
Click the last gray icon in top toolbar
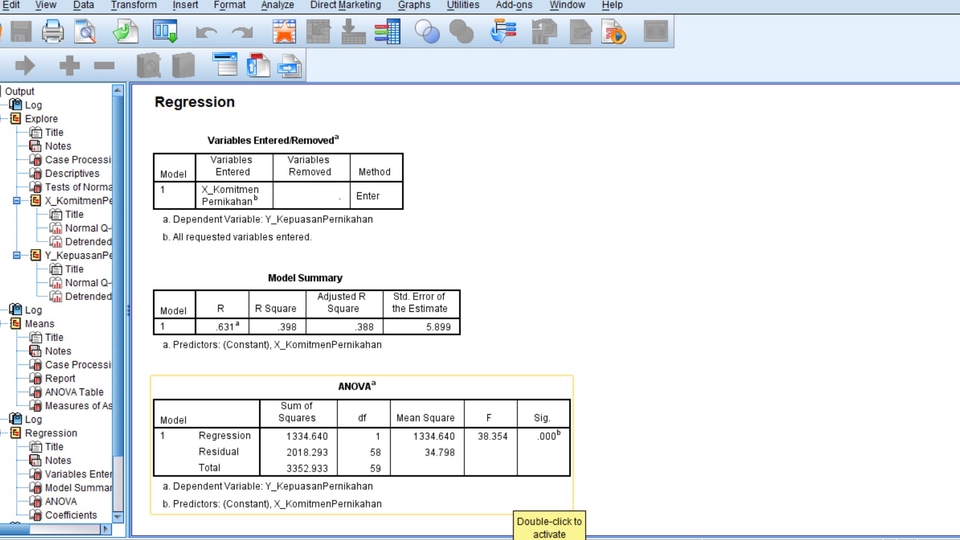[x=656, y=32]
